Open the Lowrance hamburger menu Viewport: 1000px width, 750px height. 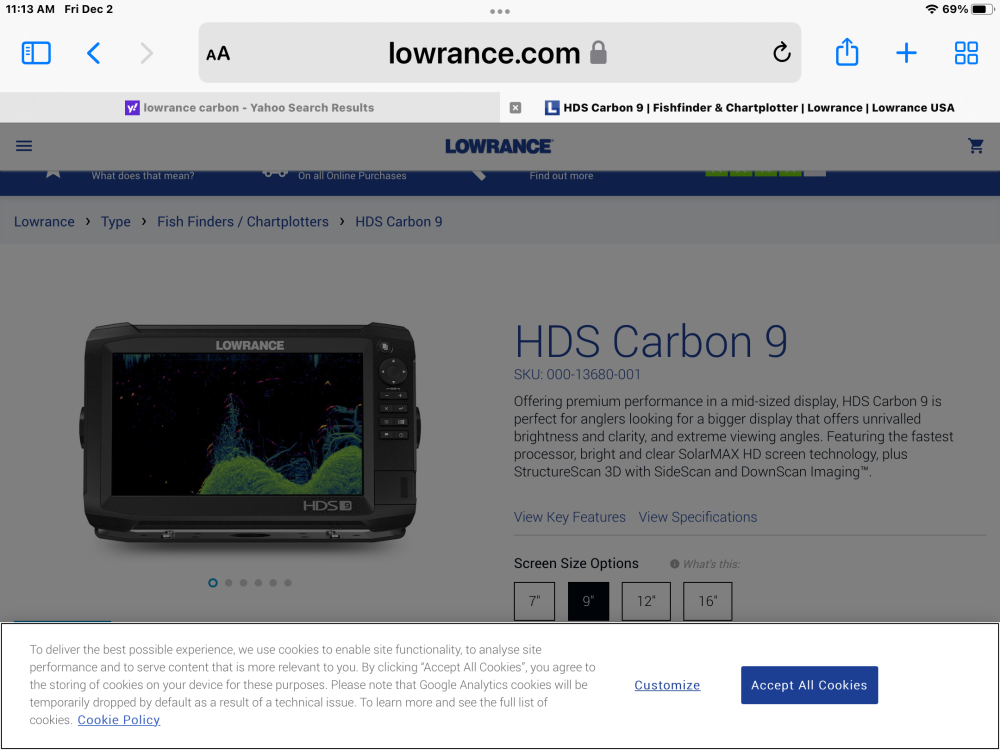point(24,146)
